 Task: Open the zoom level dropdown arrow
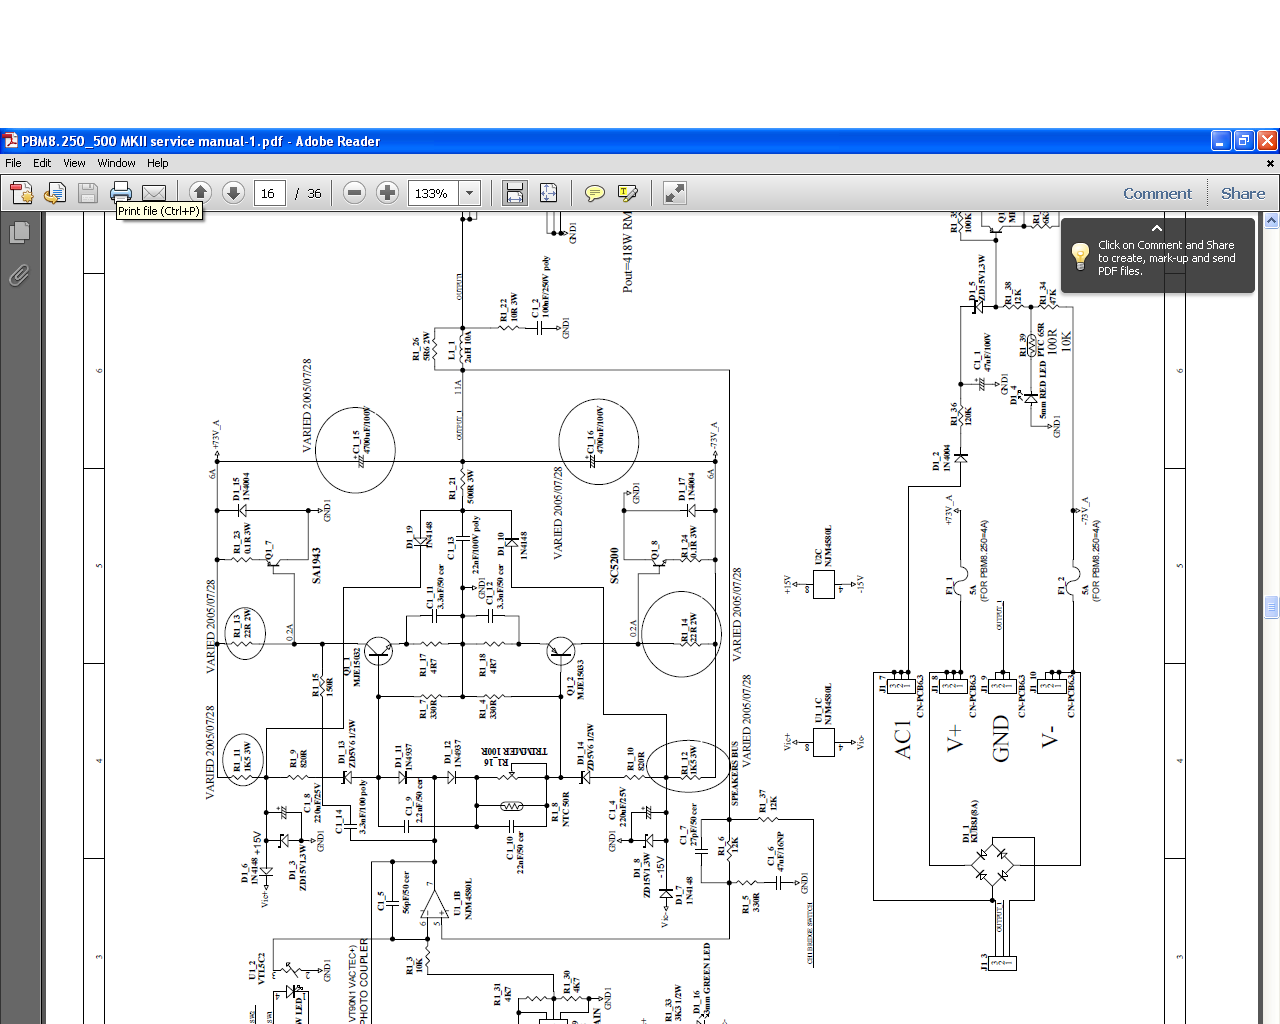tap(469, 193)
